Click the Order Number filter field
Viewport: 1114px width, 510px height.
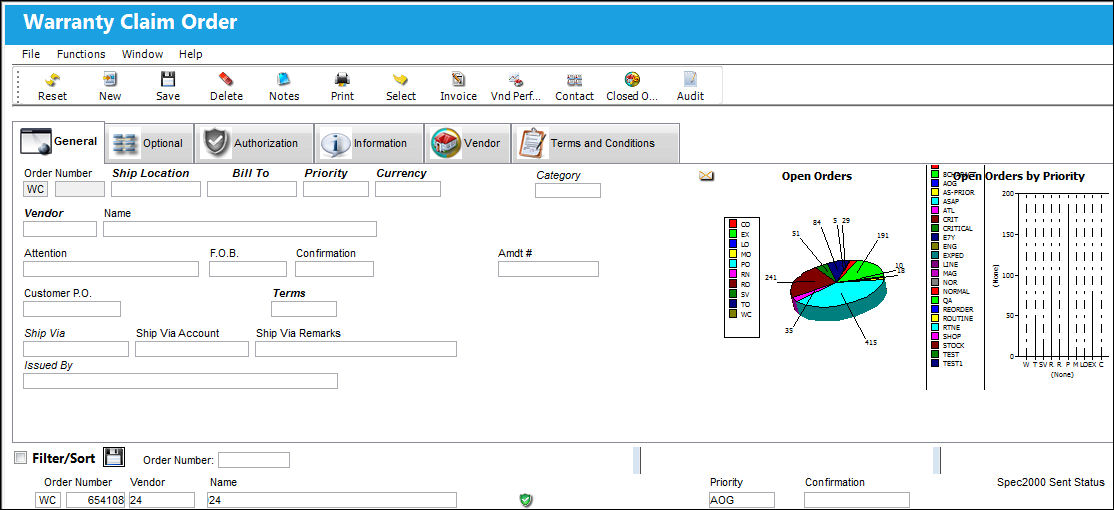click(254, 460)
